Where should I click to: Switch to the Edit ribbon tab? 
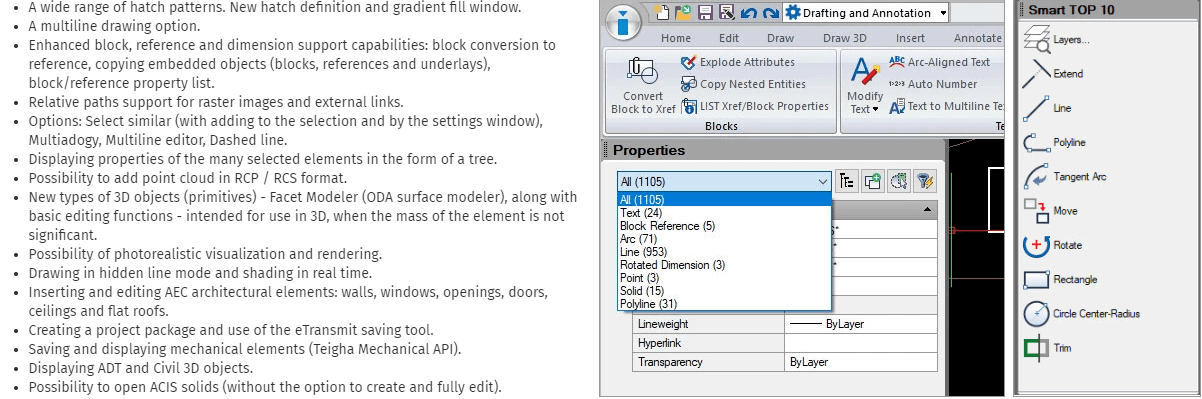[x=729, y=38]
